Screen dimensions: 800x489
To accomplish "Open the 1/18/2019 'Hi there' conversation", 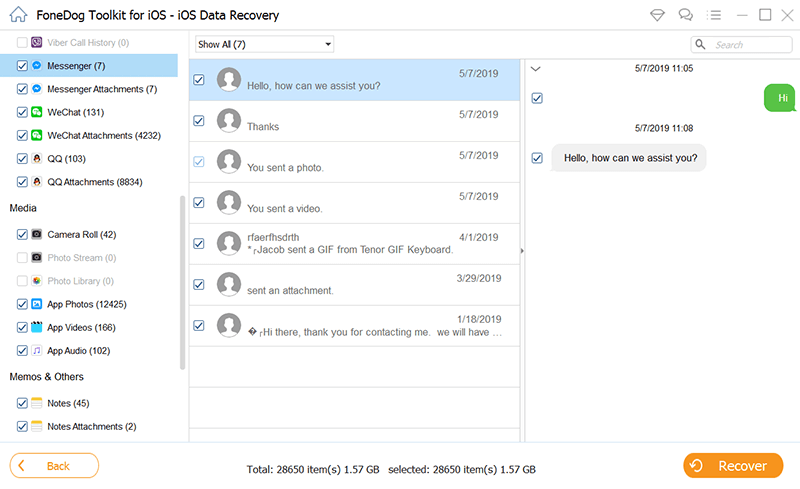I will 355,326.
